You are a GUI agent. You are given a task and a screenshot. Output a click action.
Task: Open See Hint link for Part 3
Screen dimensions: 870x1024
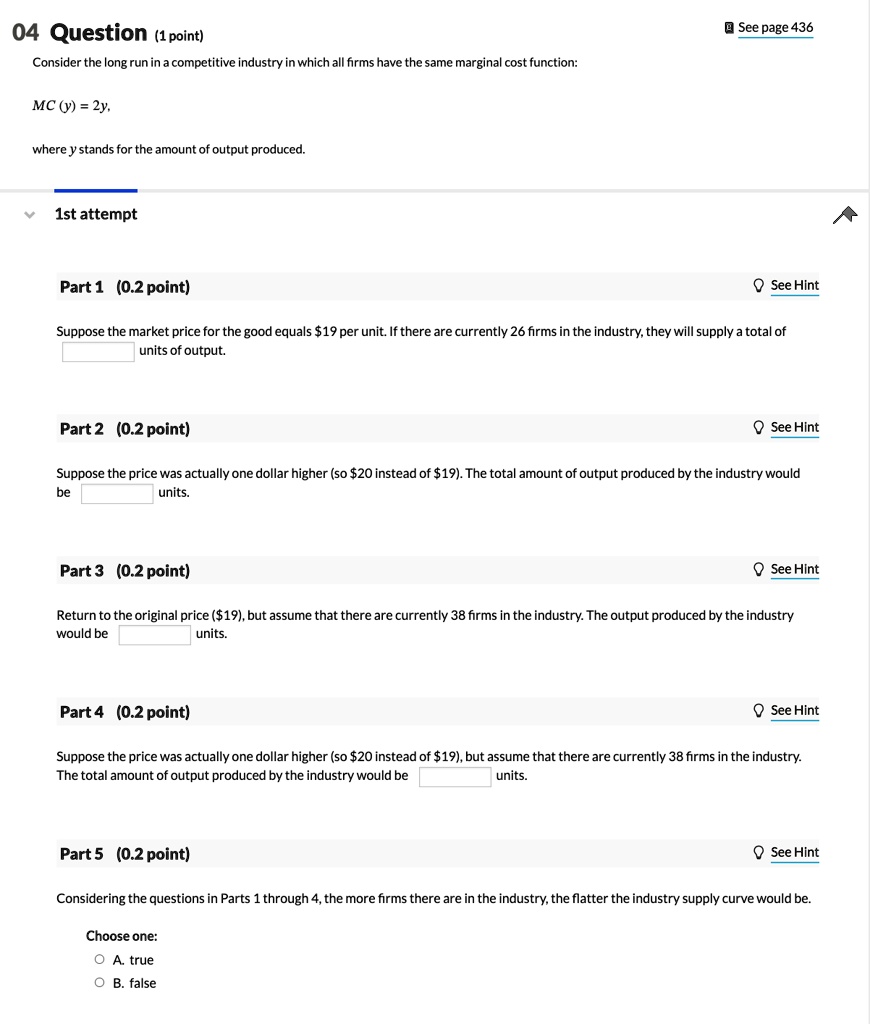794,570
